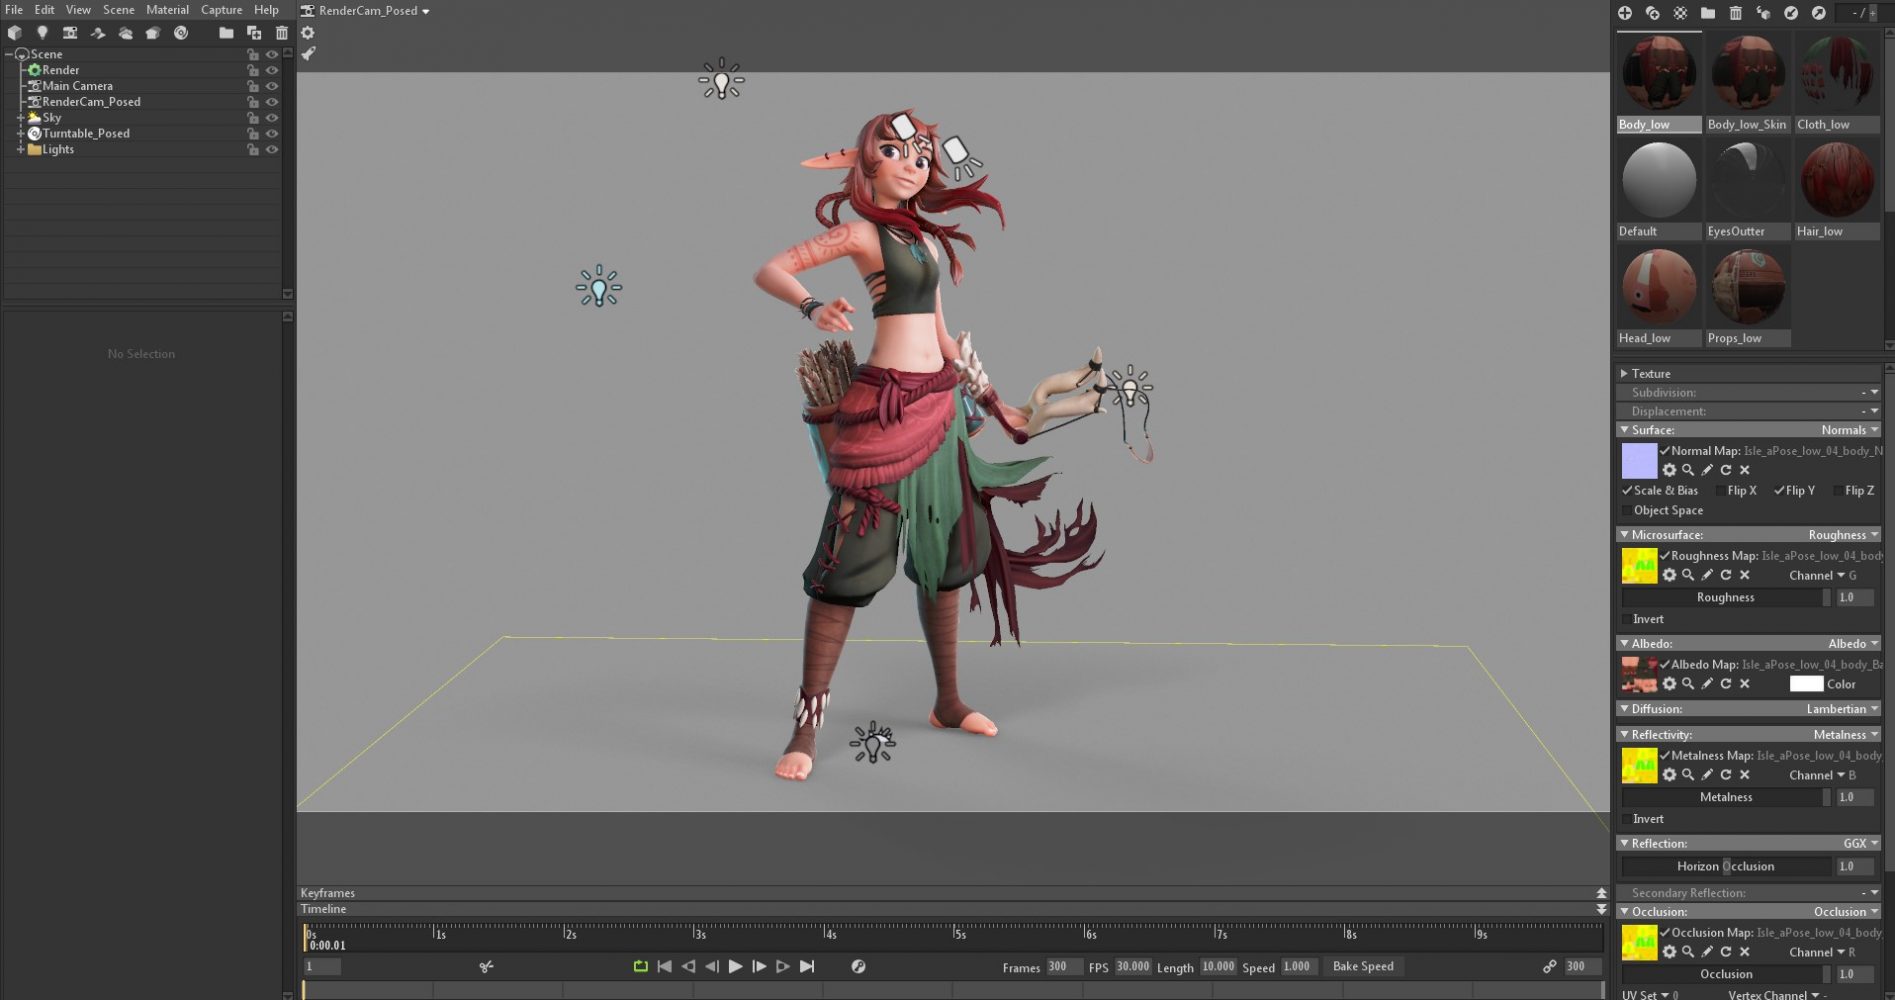Toggle the Flip Y checkbox
This screenshot has height=1000, width=1895.
point(1780,490)
